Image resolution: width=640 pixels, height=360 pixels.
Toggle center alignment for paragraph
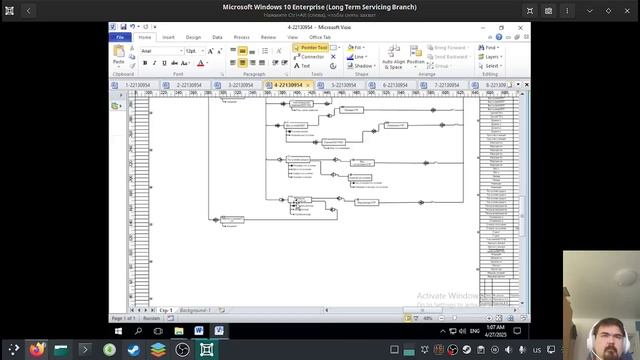[242, 63]
